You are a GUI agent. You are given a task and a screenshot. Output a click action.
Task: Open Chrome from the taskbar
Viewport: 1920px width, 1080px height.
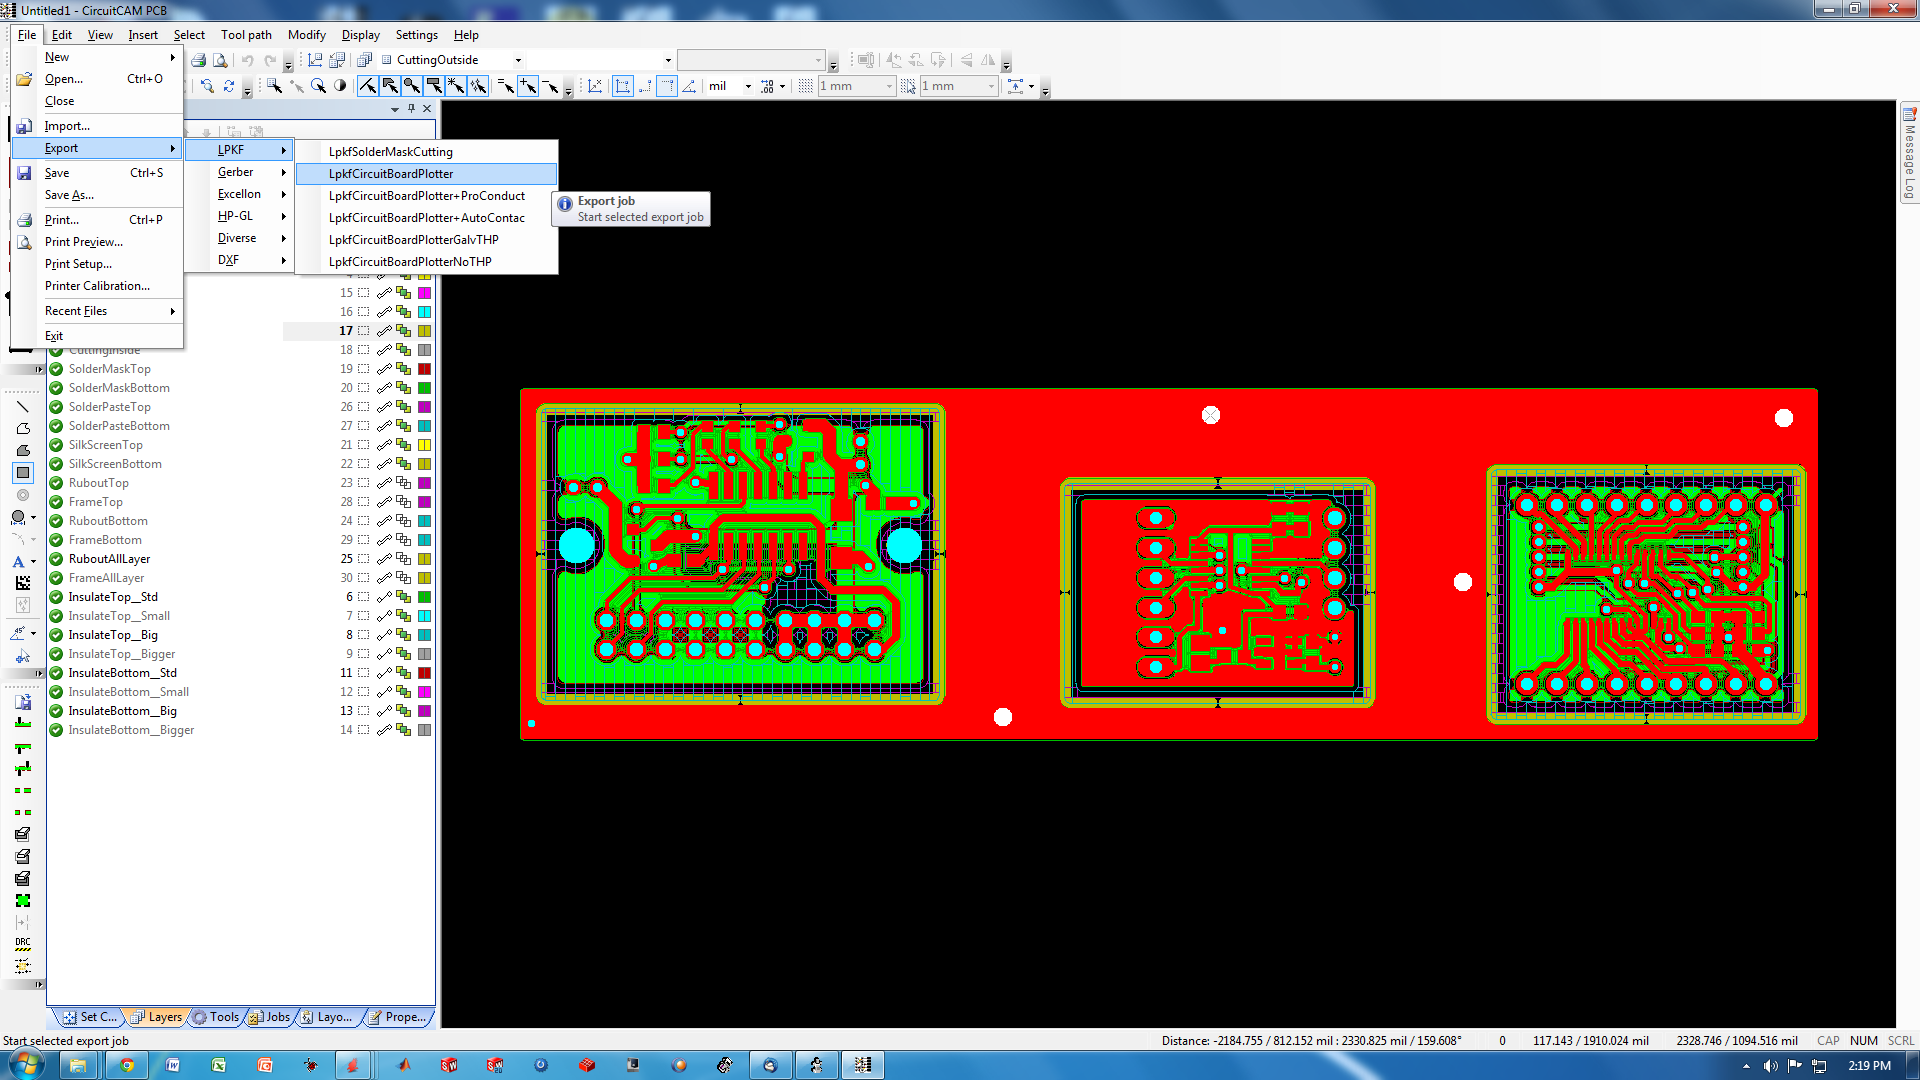pos(126,1065)
